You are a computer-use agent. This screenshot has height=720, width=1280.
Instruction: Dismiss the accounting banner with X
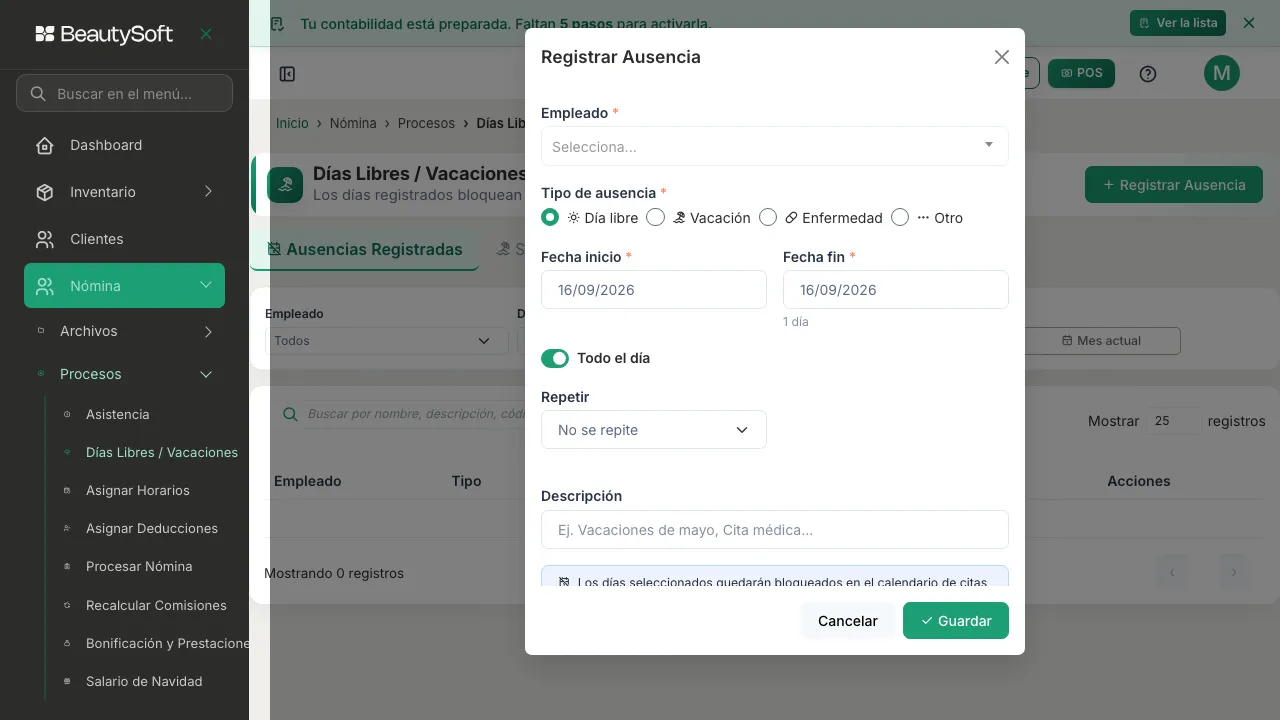(1249, 23)
